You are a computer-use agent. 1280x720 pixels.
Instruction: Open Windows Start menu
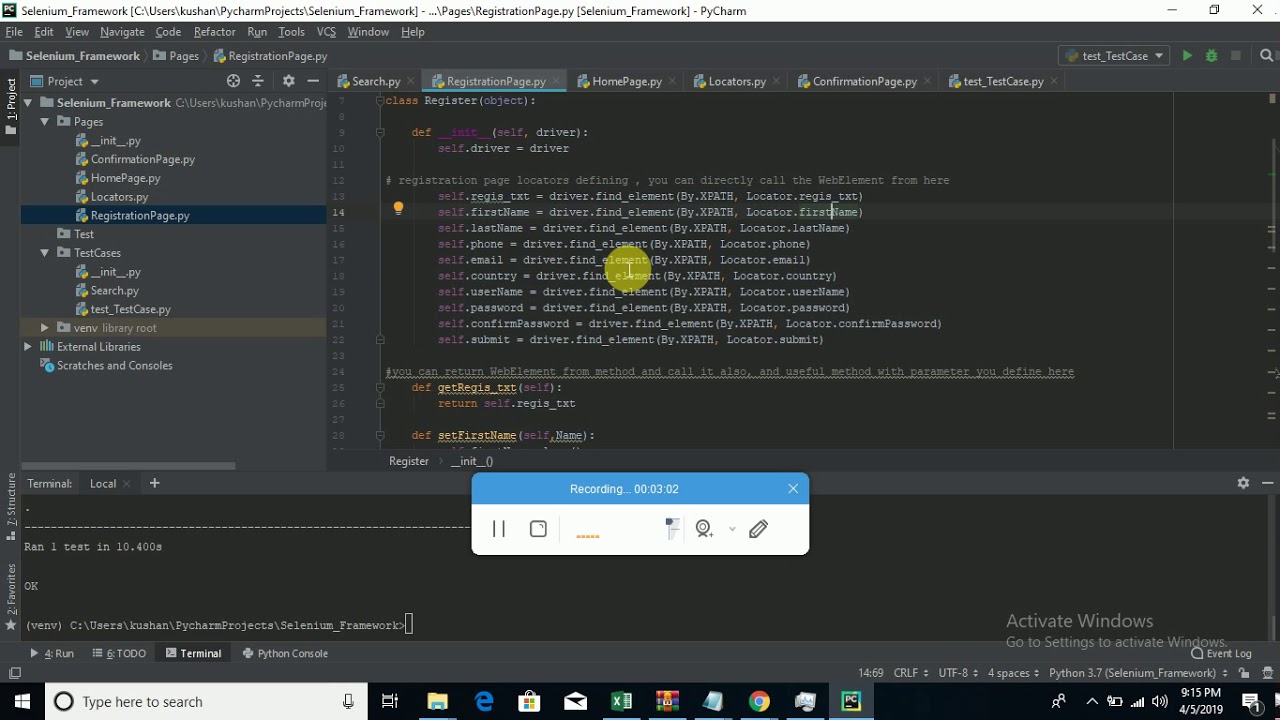click(22, 702)
